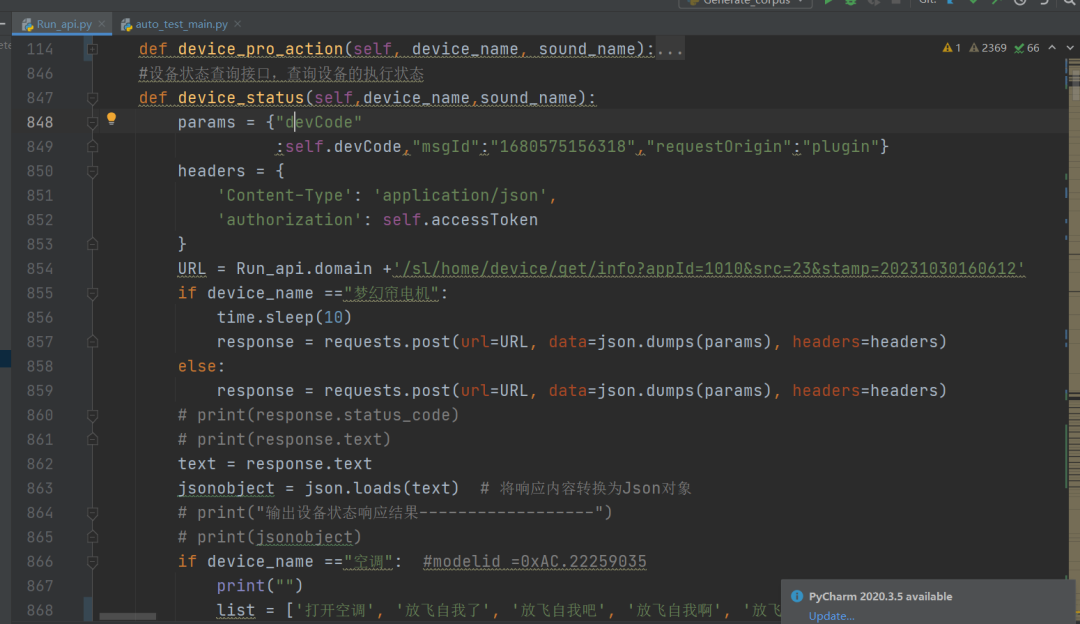
Task: Switch to the Run_api.py tab
Action: pos(63,24)
